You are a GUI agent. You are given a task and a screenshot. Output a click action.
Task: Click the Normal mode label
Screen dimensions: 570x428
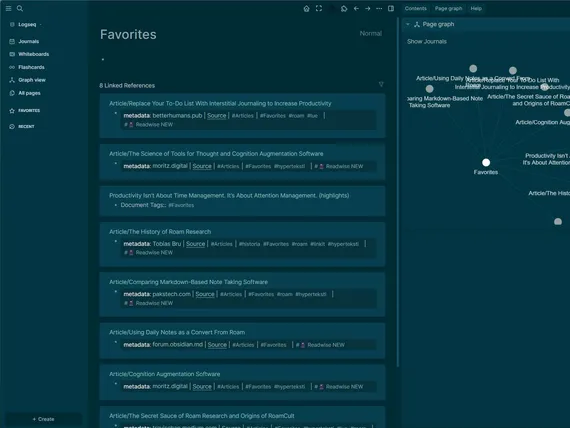coord(371,33)
